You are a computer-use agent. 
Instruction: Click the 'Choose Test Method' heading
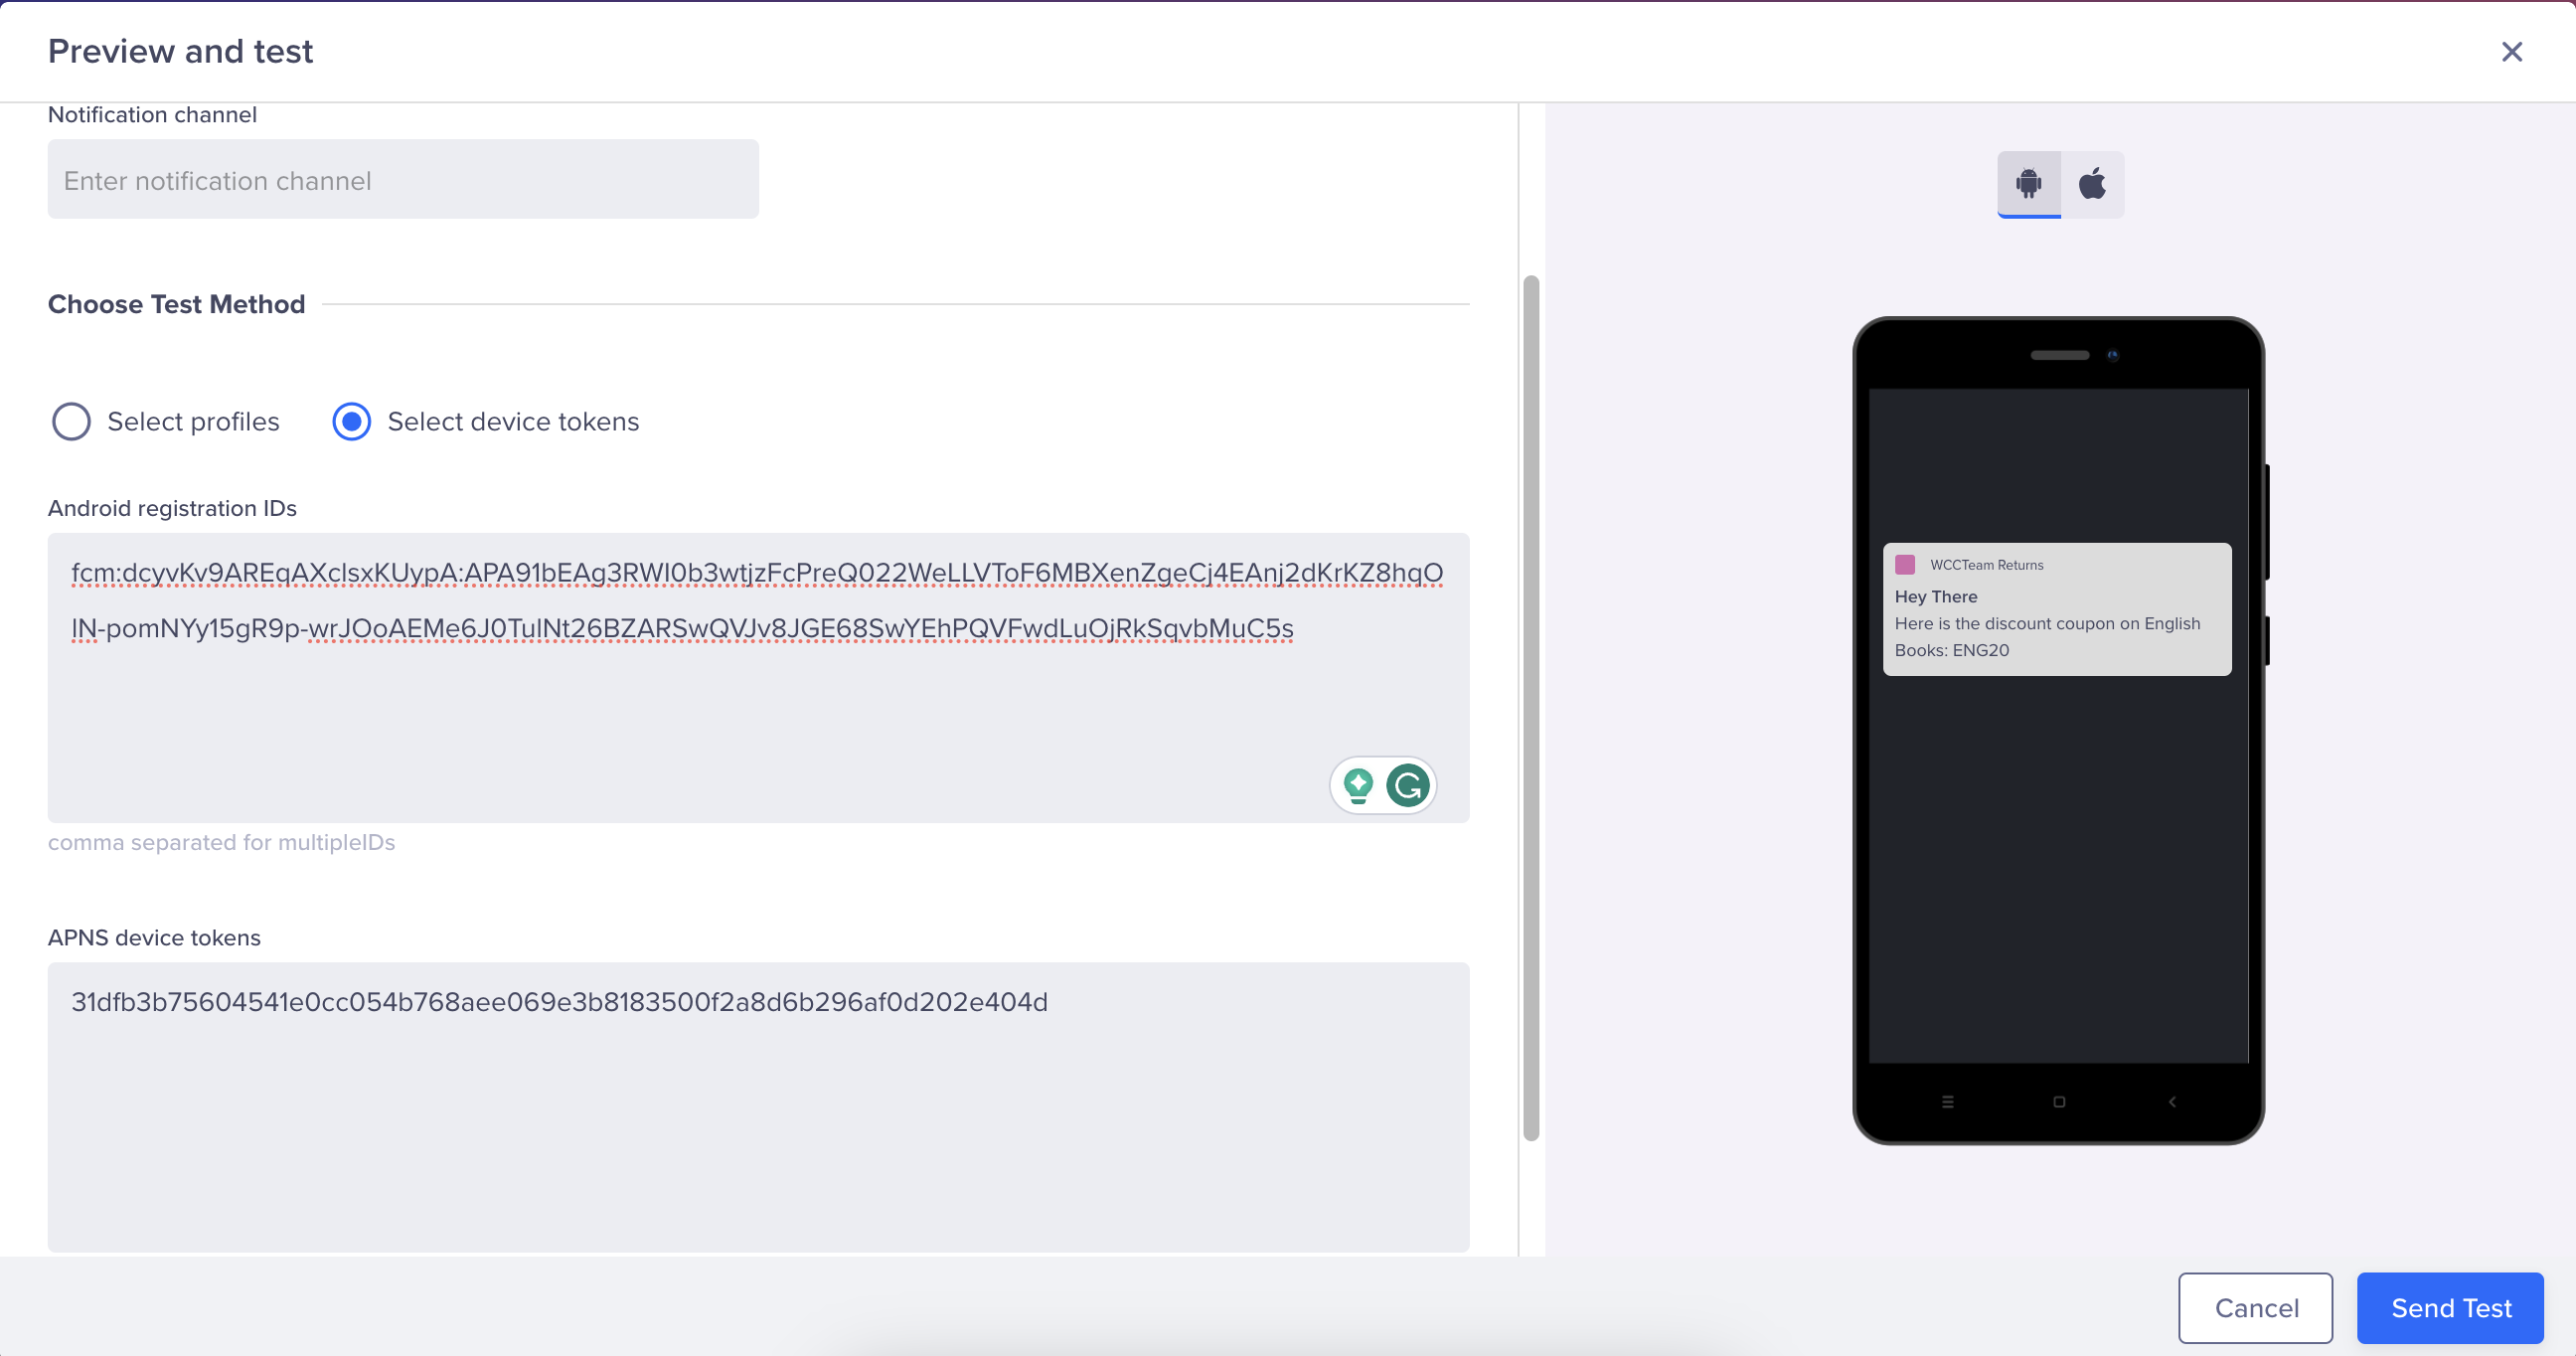177,304
